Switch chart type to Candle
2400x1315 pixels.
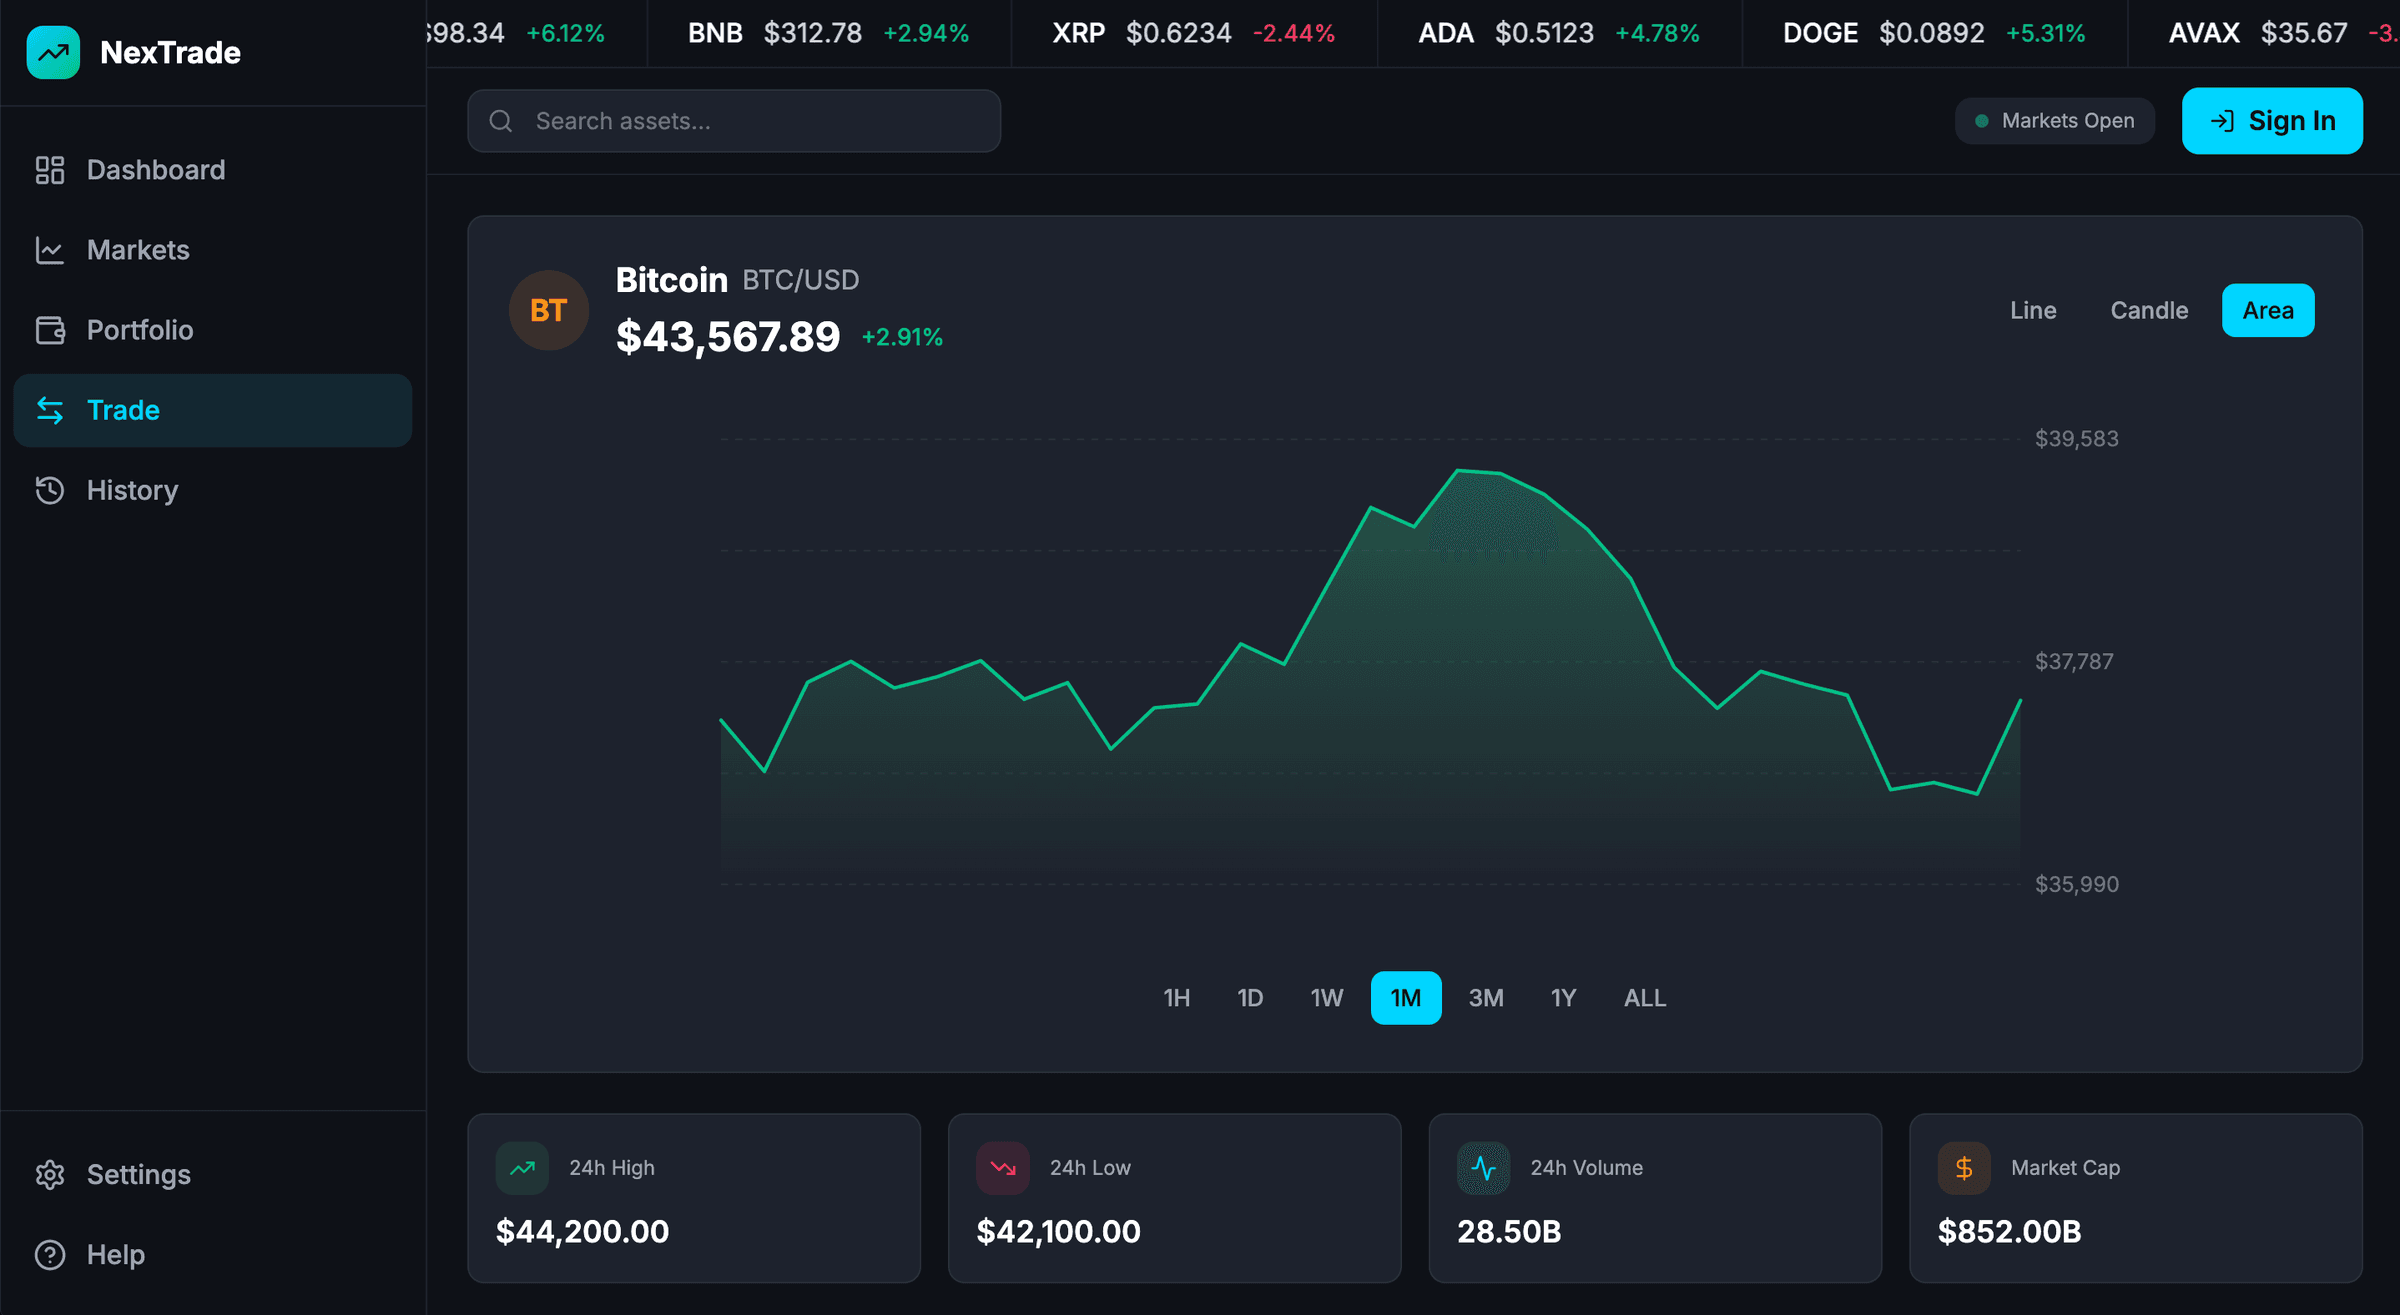point(2149,310)
